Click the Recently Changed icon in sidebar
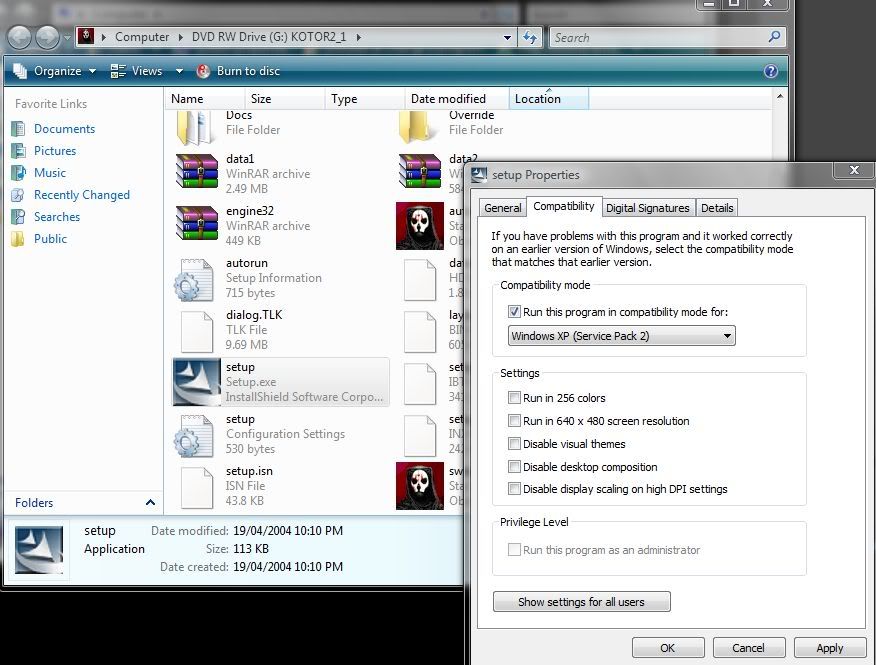Viewport: 876px width, 665px height. (x=18, y=195)
